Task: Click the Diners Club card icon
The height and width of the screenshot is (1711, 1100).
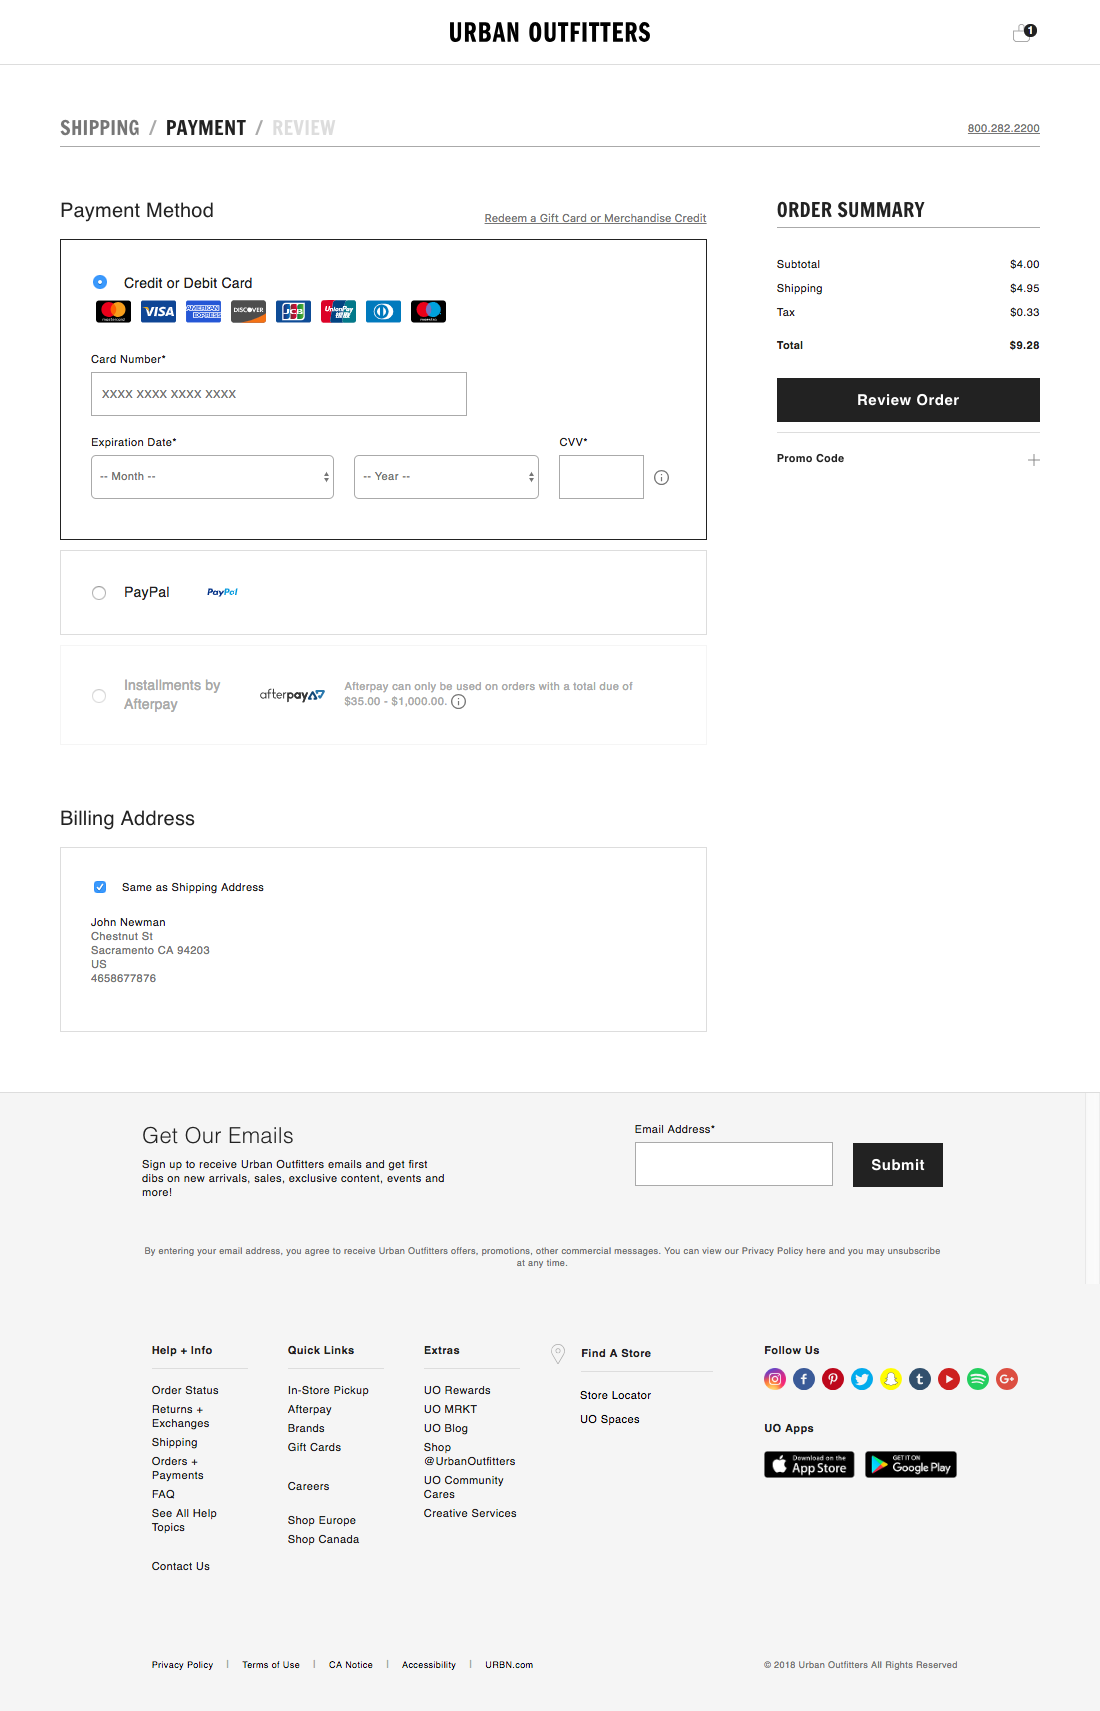Action: (383, 311)
